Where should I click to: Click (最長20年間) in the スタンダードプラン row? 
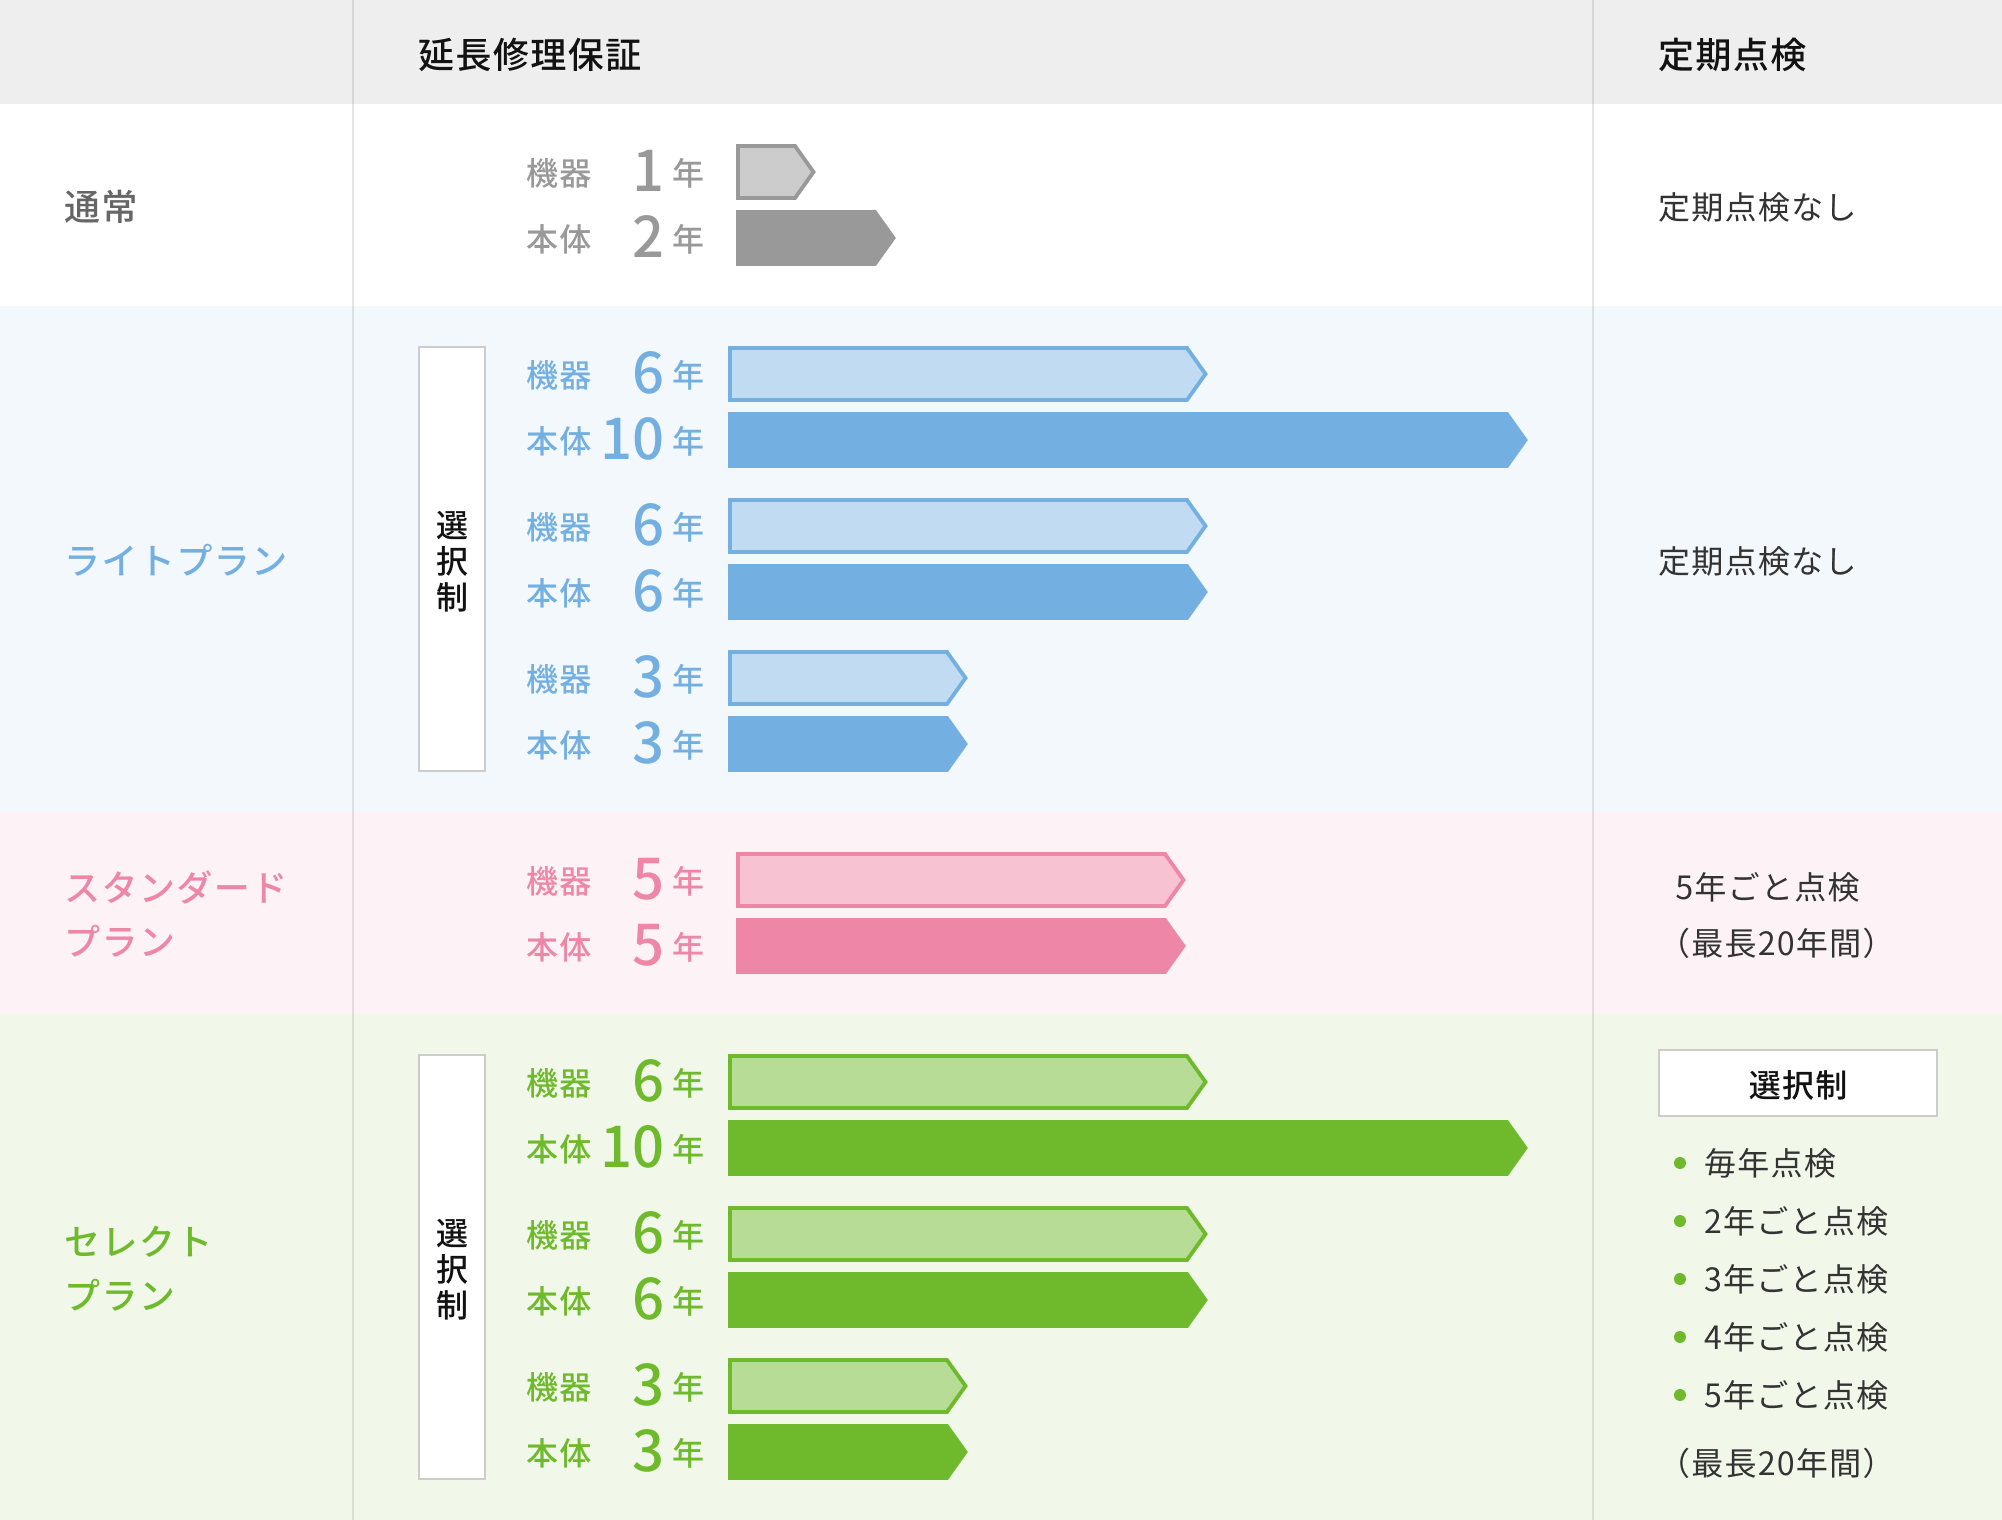coord(1775,943)
